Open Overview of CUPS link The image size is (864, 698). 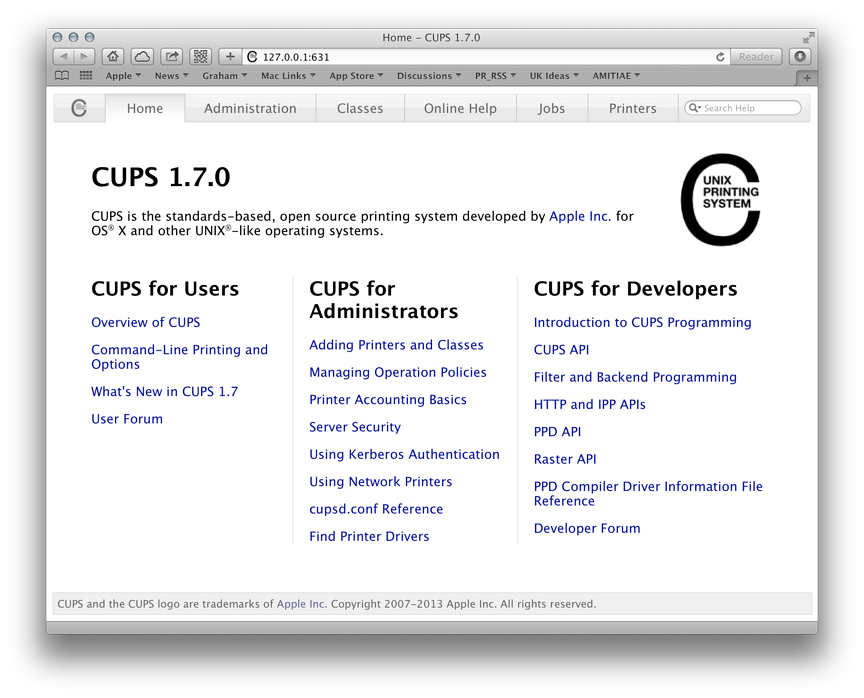(x=145, y=322)
